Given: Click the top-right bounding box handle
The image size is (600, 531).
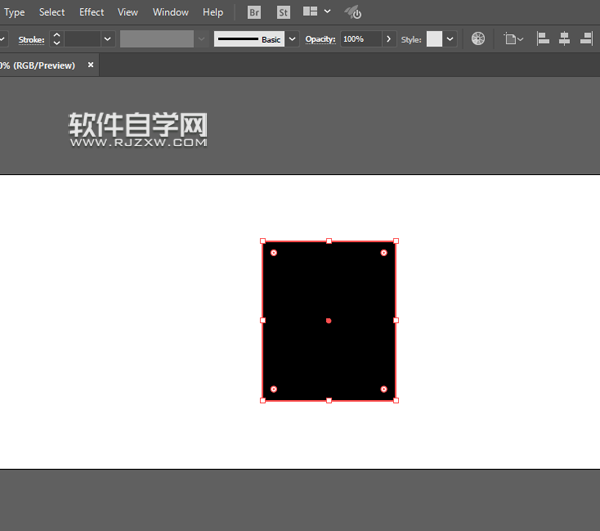Looking at the screenshot, I should [396, 241].
